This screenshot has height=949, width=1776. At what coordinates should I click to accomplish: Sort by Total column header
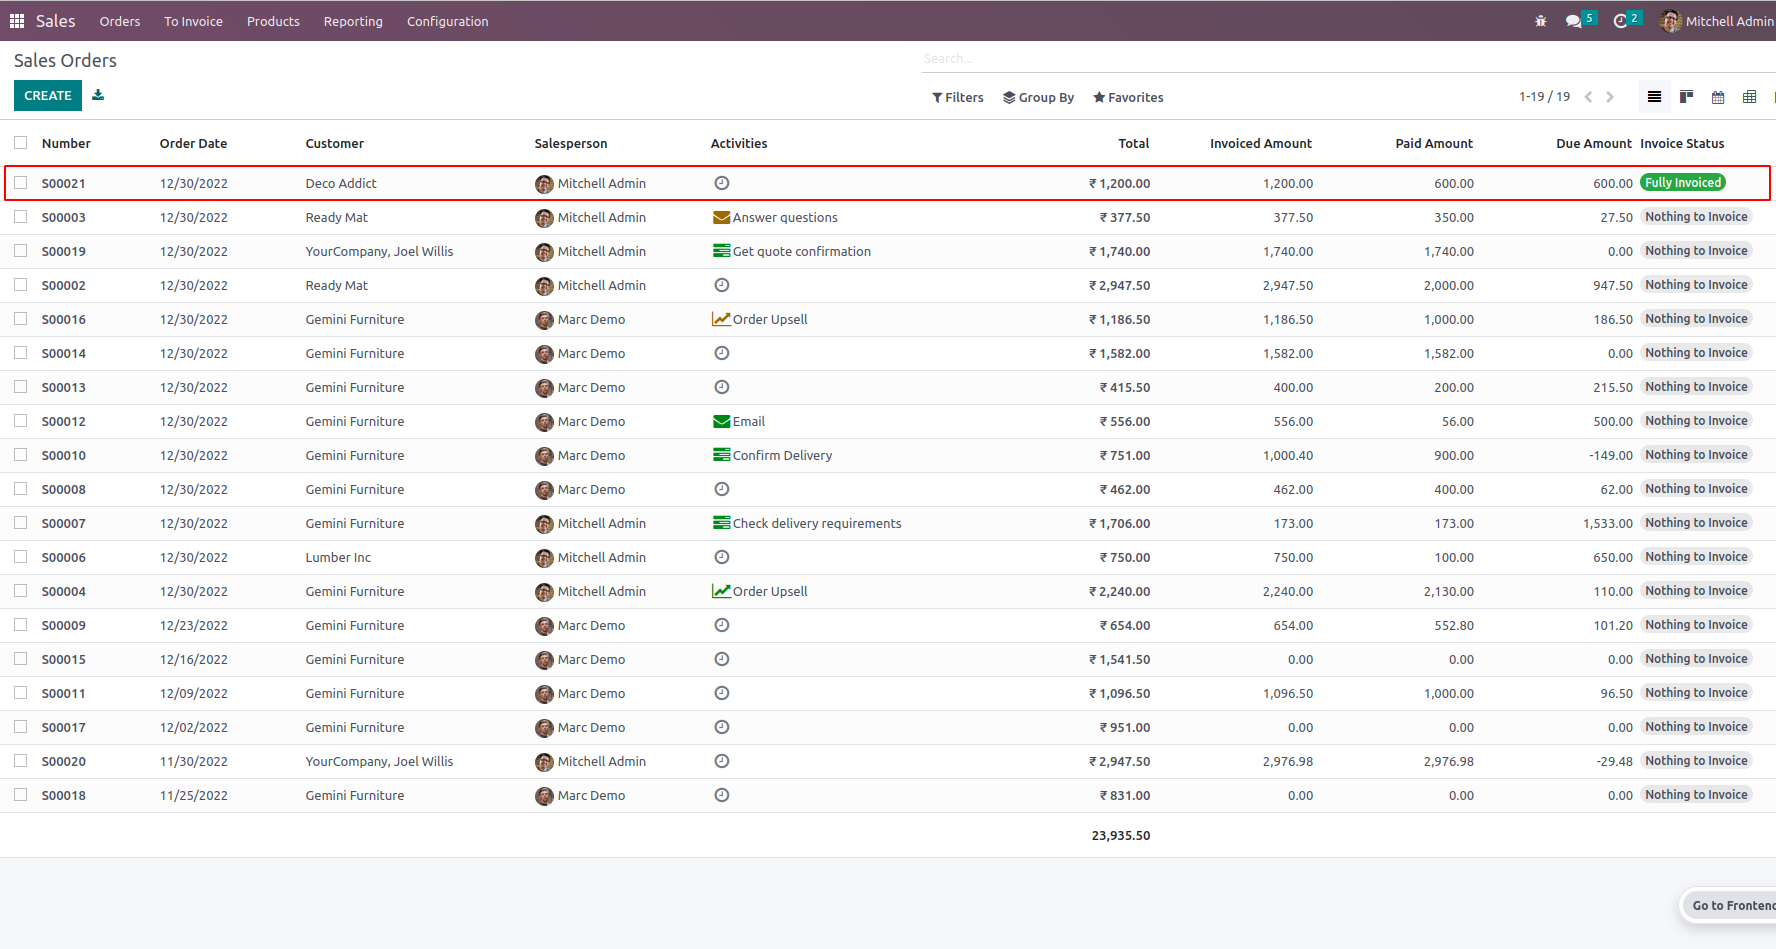click(x=1133, y=143)
